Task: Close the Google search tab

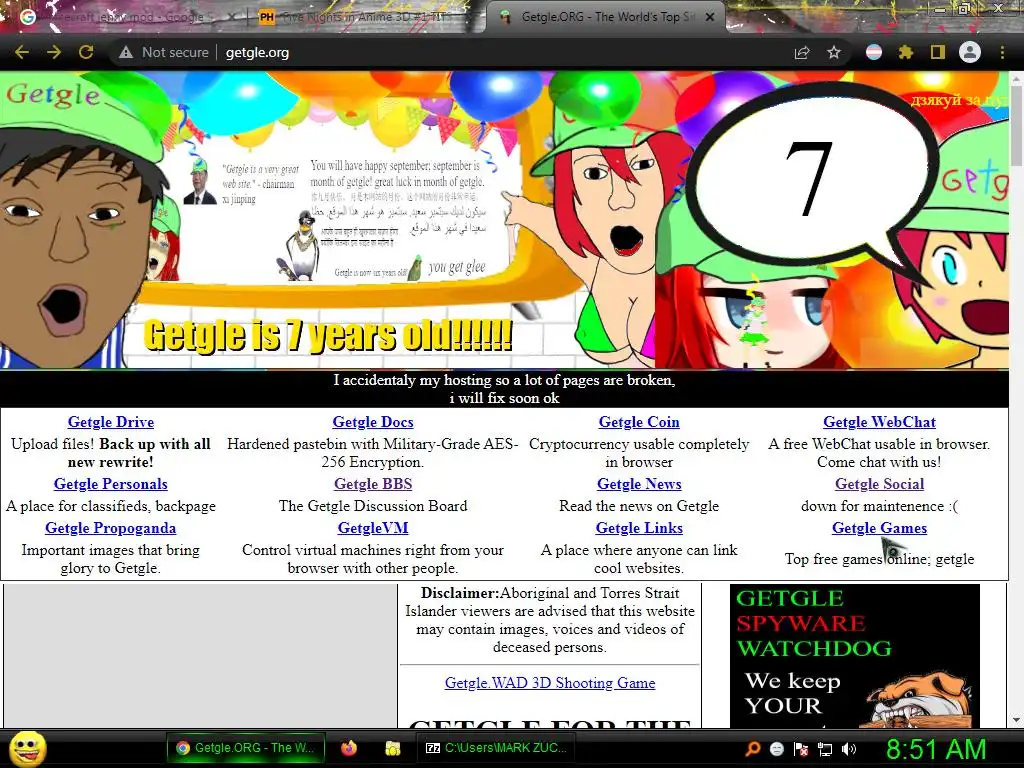Action: click(x=230, y=18)
